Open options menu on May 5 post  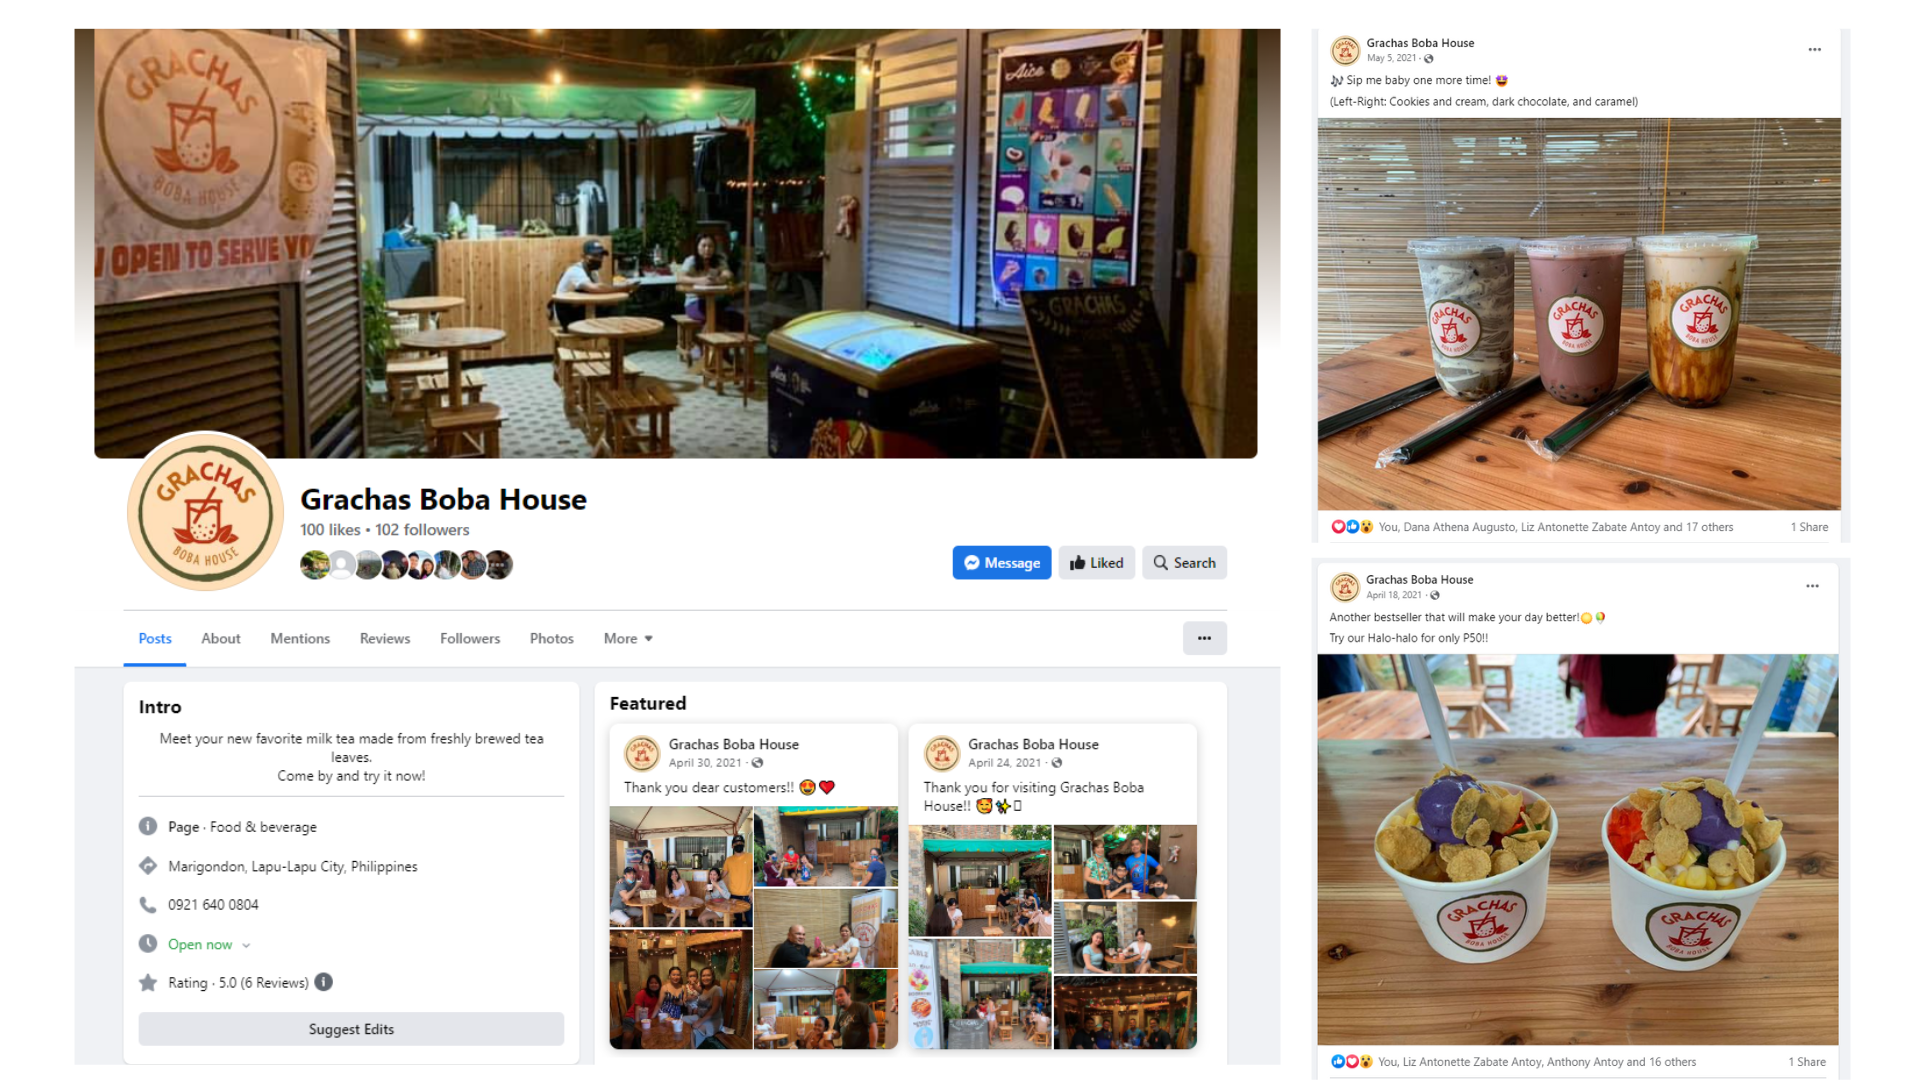1814,49
